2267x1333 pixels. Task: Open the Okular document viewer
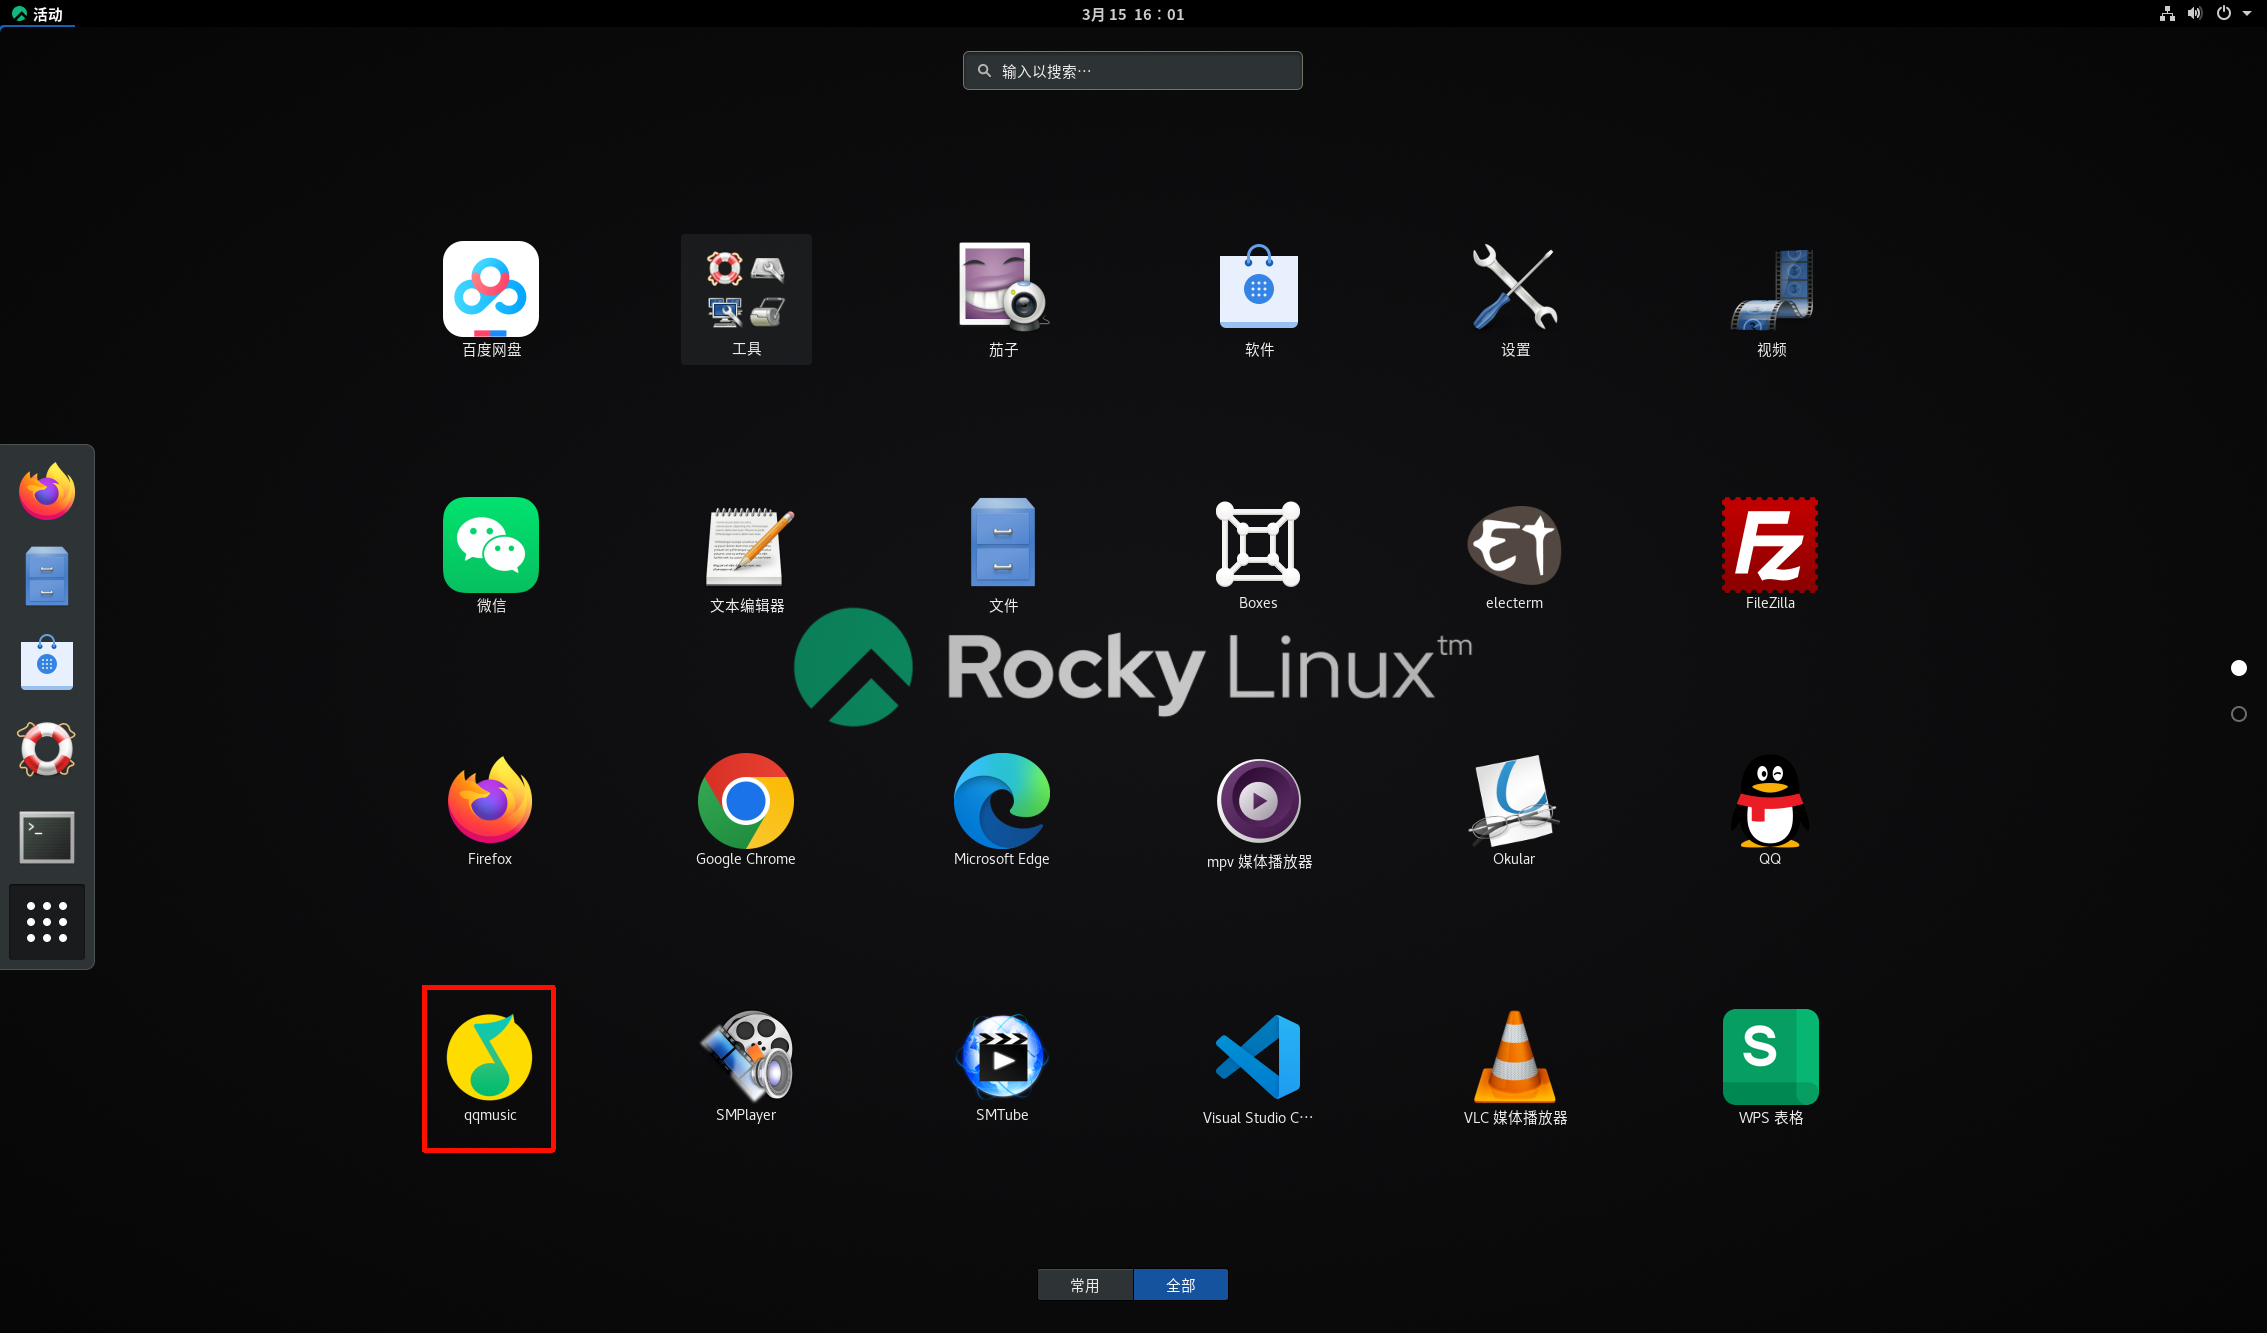[x=1514, y=802]
